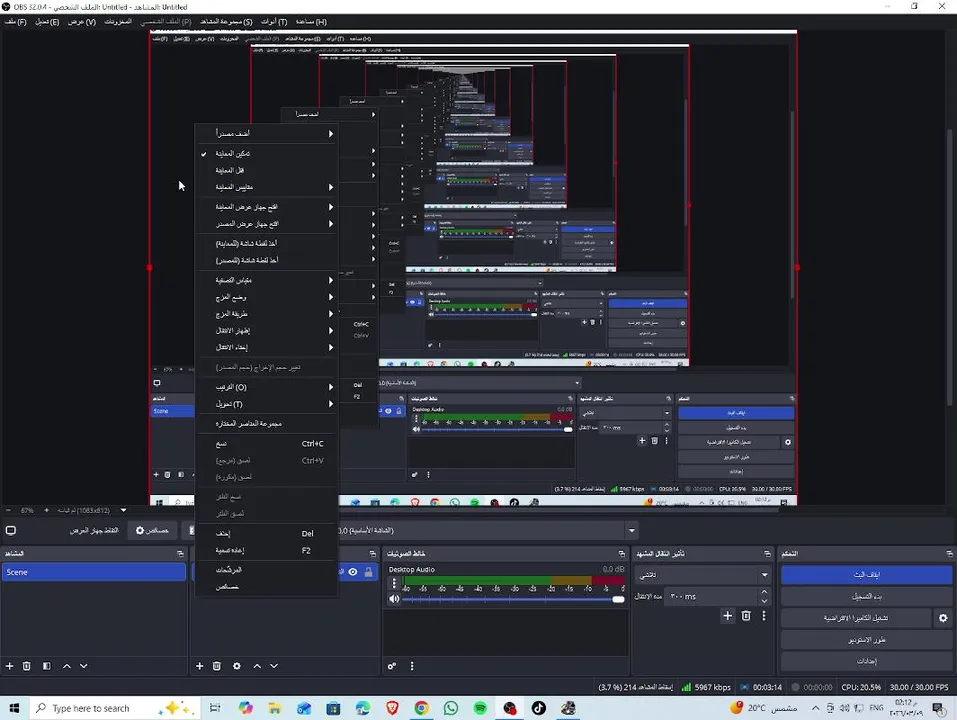Viewport: 957px width, 720px height.
Task: Remove selected scene with trash icon
Action: click(27, 666)
